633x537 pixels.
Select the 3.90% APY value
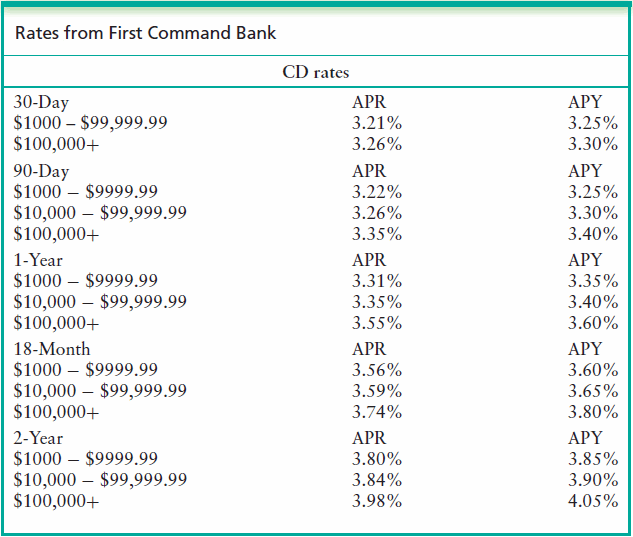pos(592,480)
